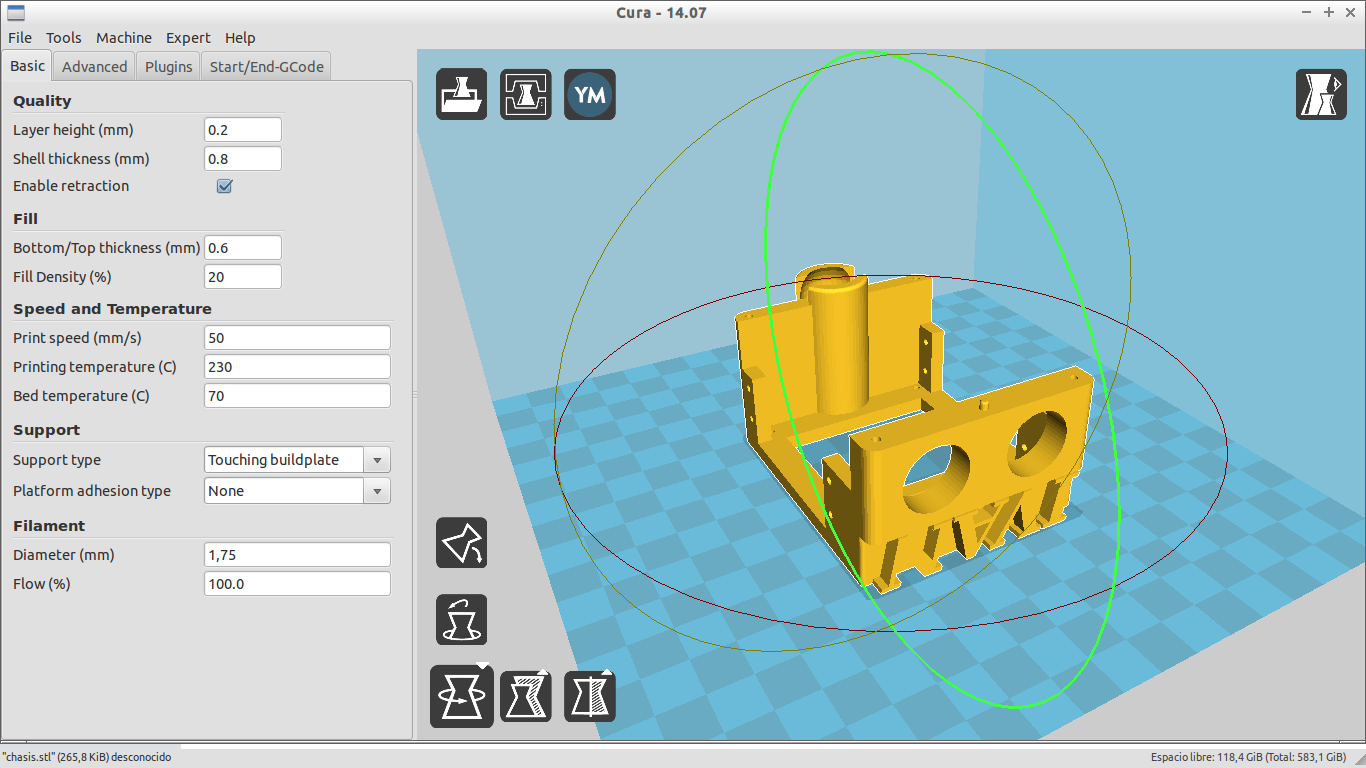Open the Expert menu
This screenshot has width=1366, height=768.
(188, 38)
